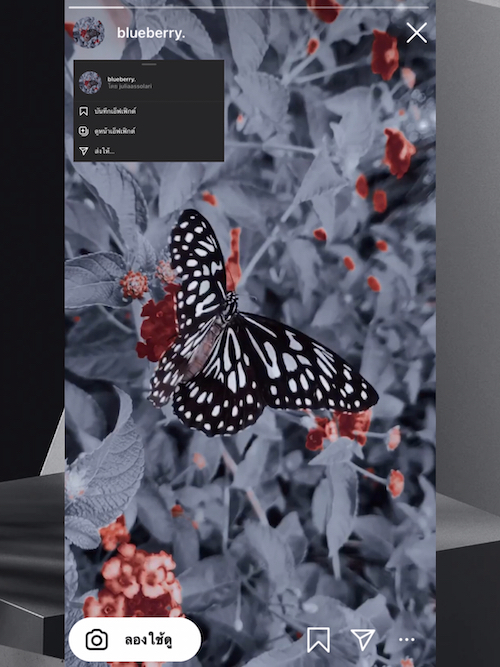Tap the ลองใช้ดู (try it) button

134,639
